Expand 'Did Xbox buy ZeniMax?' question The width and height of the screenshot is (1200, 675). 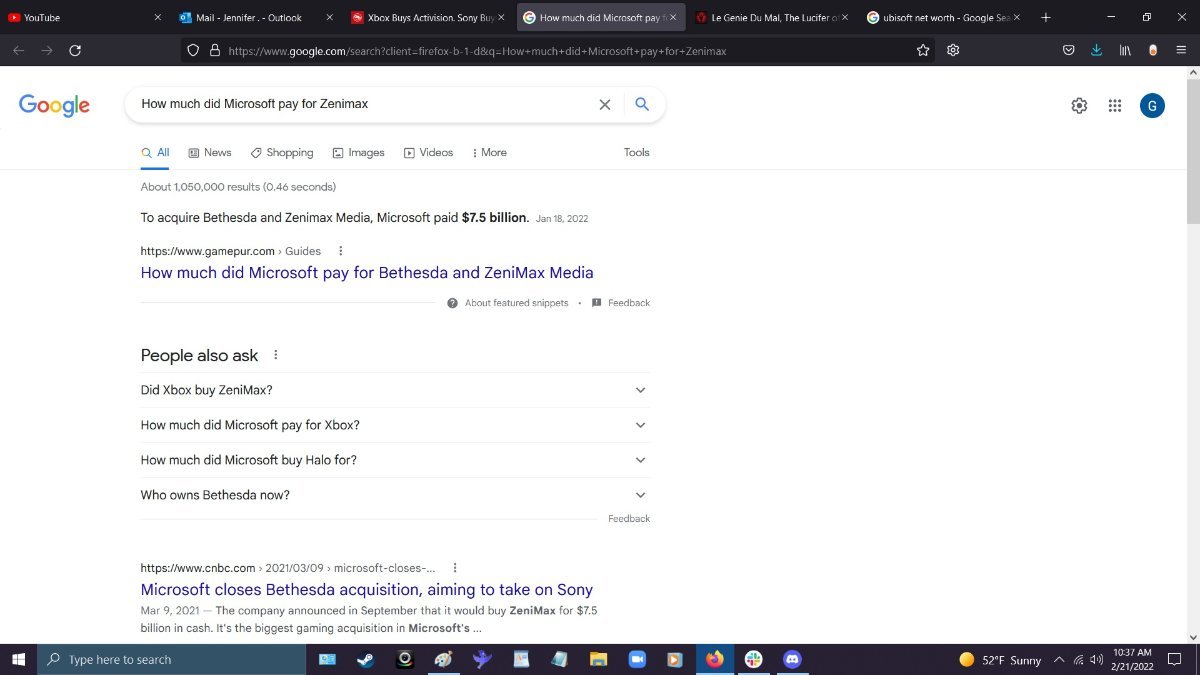395,390
